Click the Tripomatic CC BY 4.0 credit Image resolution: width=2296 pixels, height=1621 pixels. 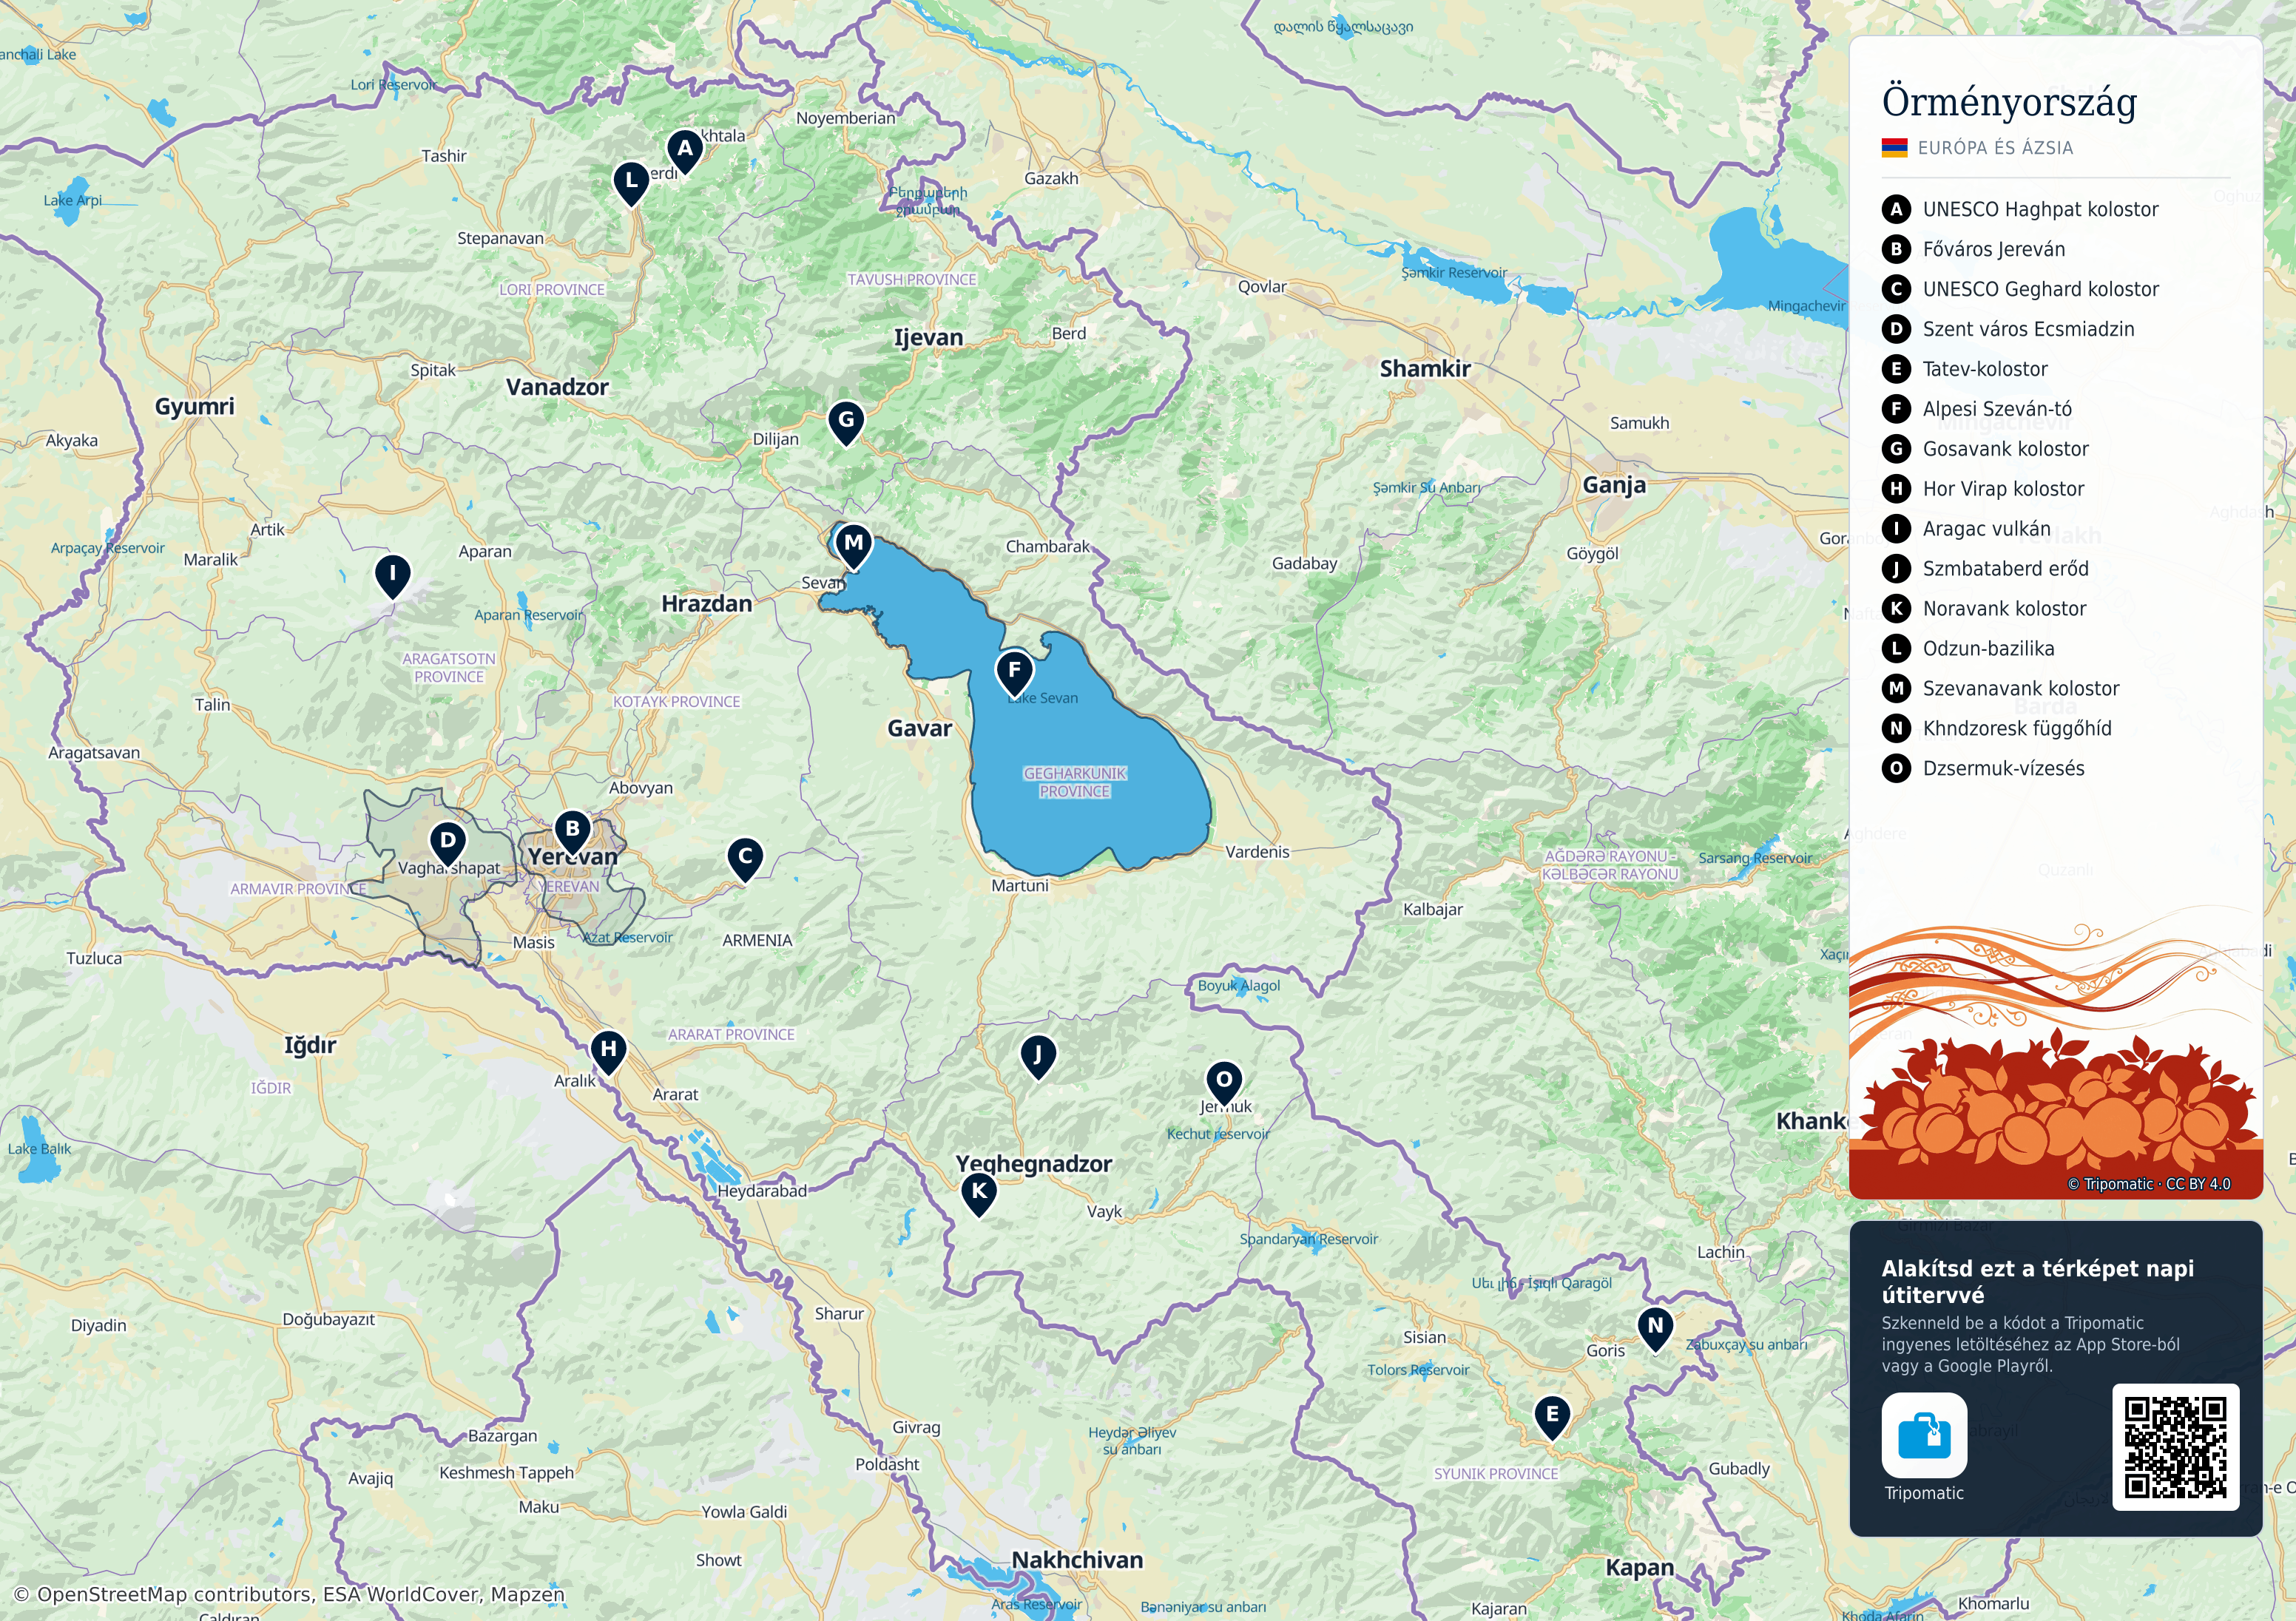[x=2149, y=1184]
